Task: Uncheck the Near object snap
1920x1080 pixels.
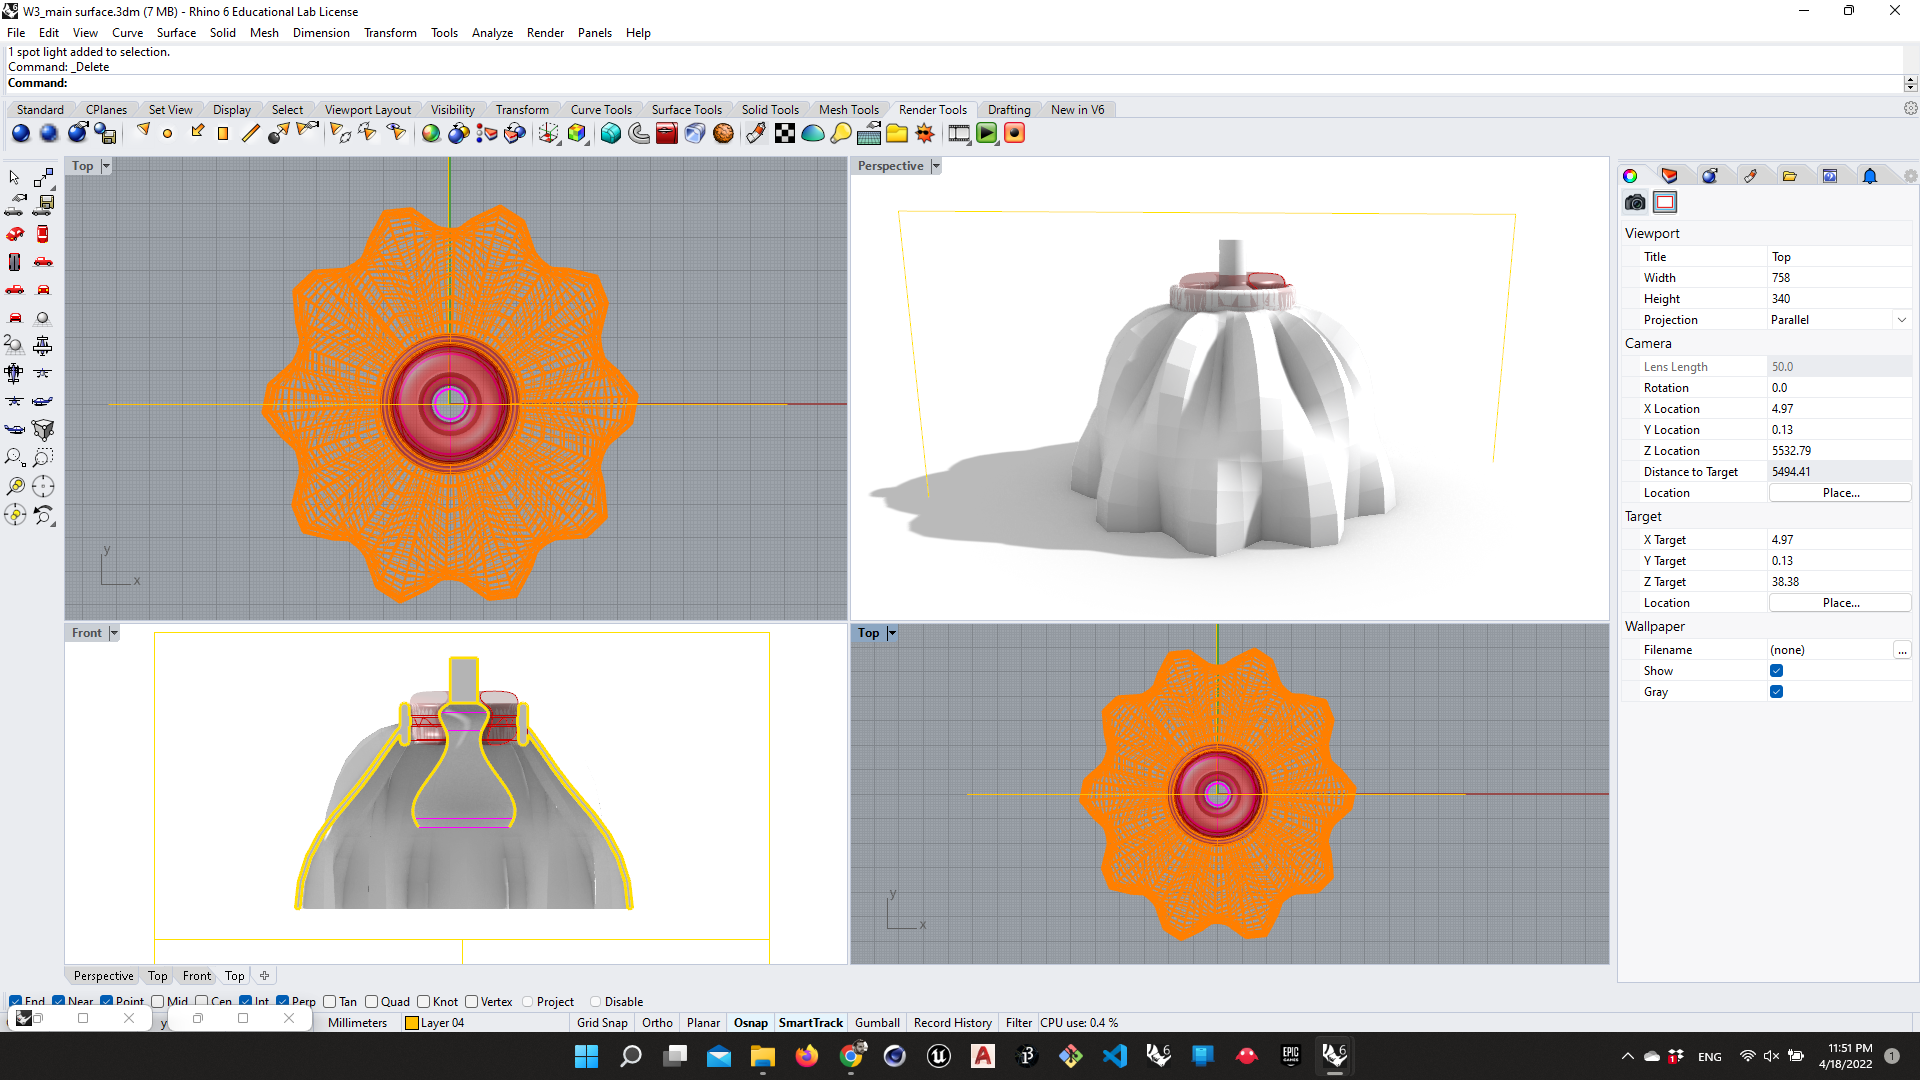Action: tap(58, 1001)
